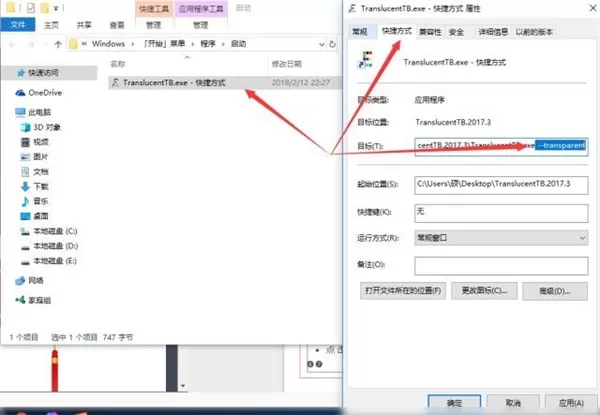Click the 目标(T) text field

point(501,146)
